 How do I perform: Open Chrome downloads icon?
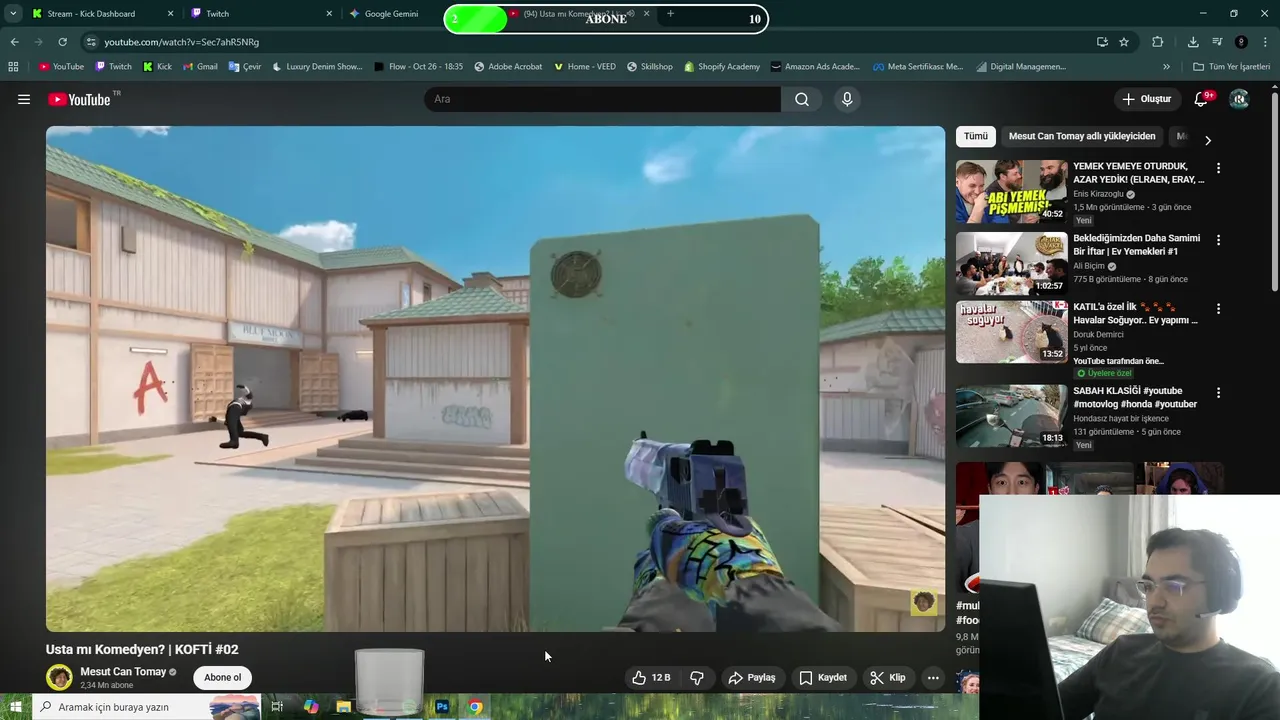[1193, 42]
